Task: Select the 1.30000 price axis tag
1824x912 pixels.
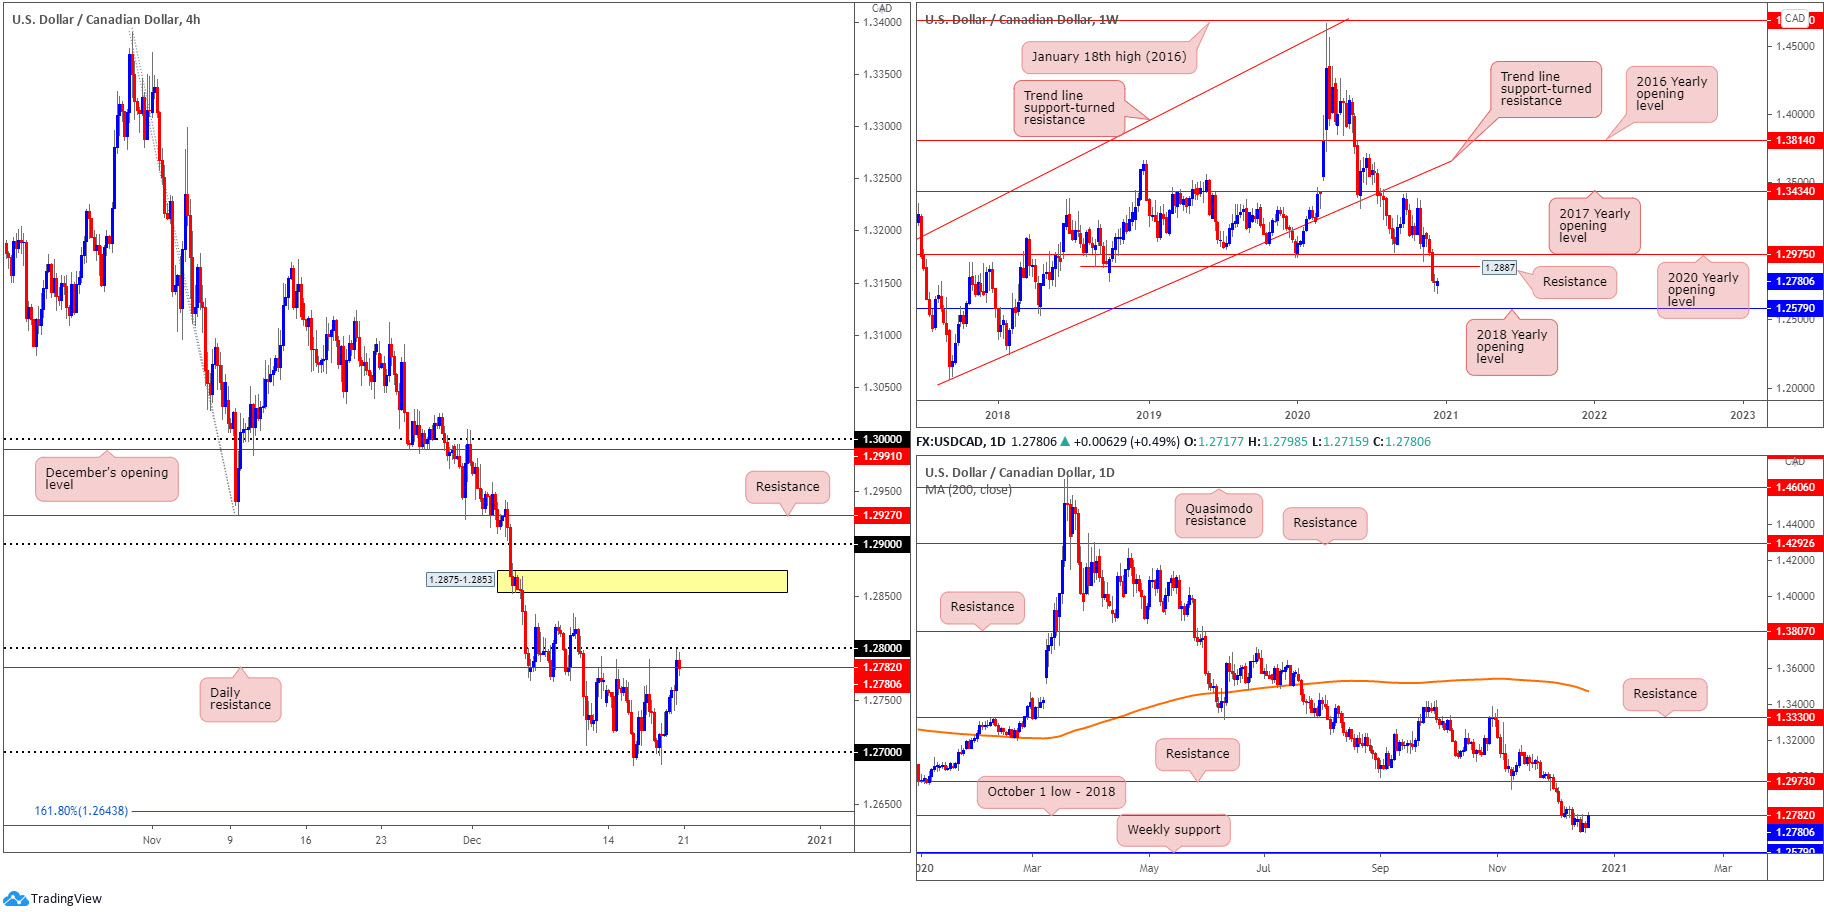Action: 881,439
